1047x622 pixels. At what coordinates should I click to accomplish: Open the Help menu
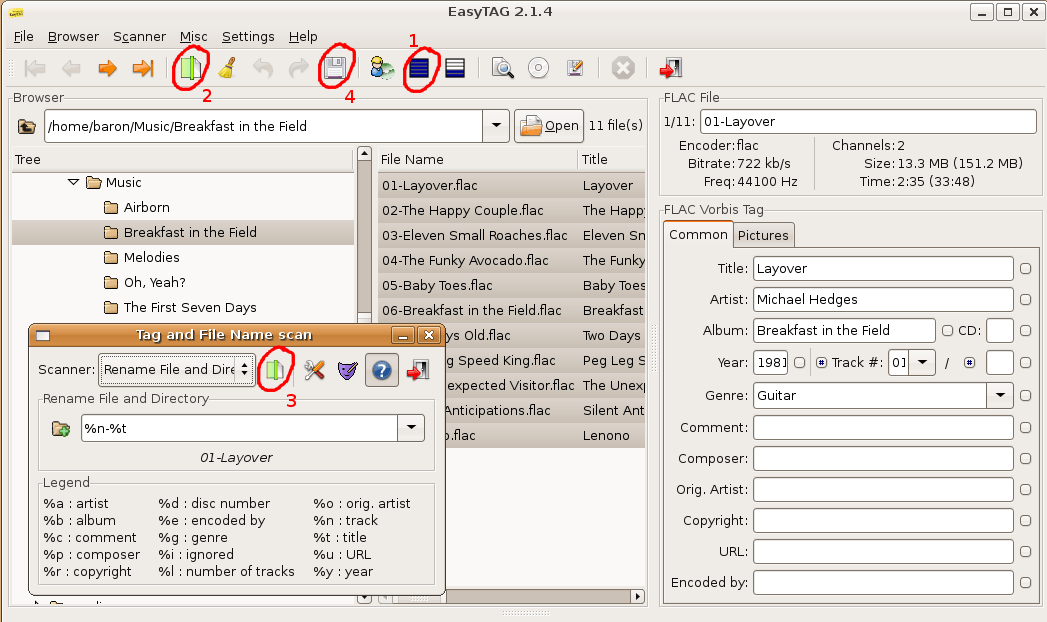click(303, 37)
